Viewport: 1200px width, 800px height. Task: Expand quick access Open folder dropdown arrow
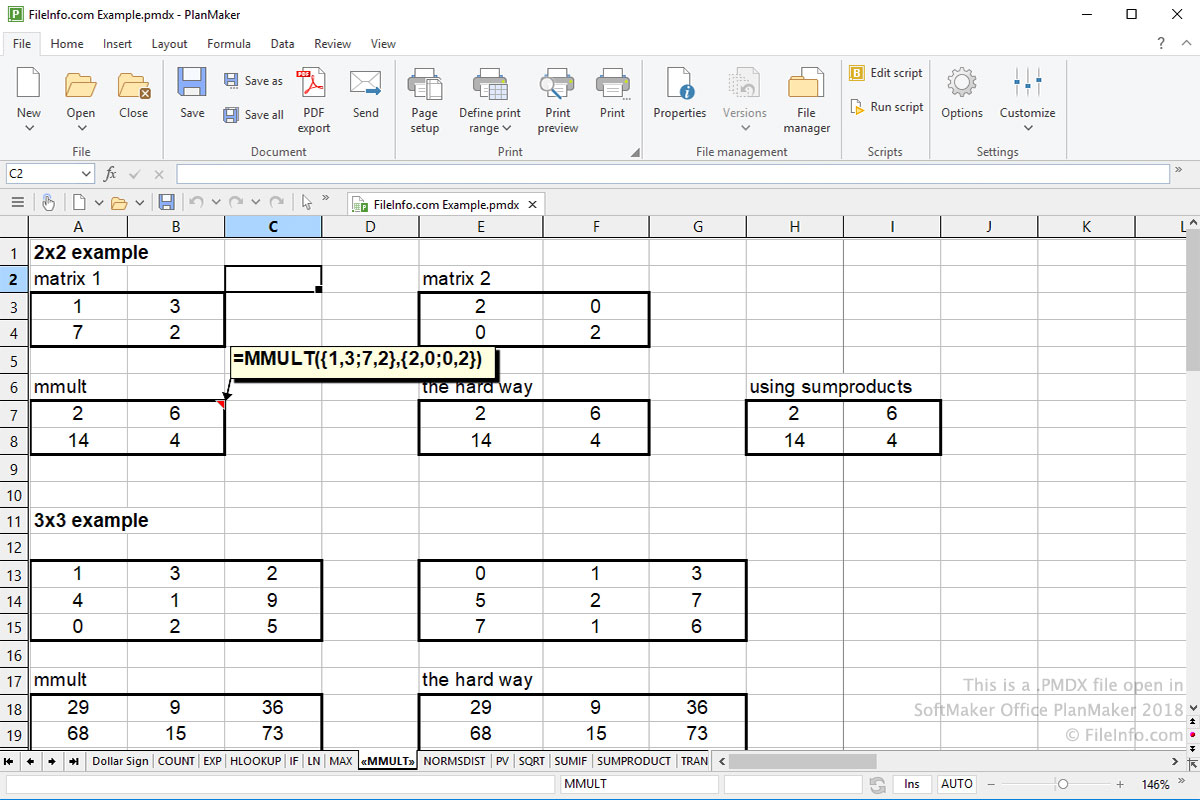tap(140, 203)
